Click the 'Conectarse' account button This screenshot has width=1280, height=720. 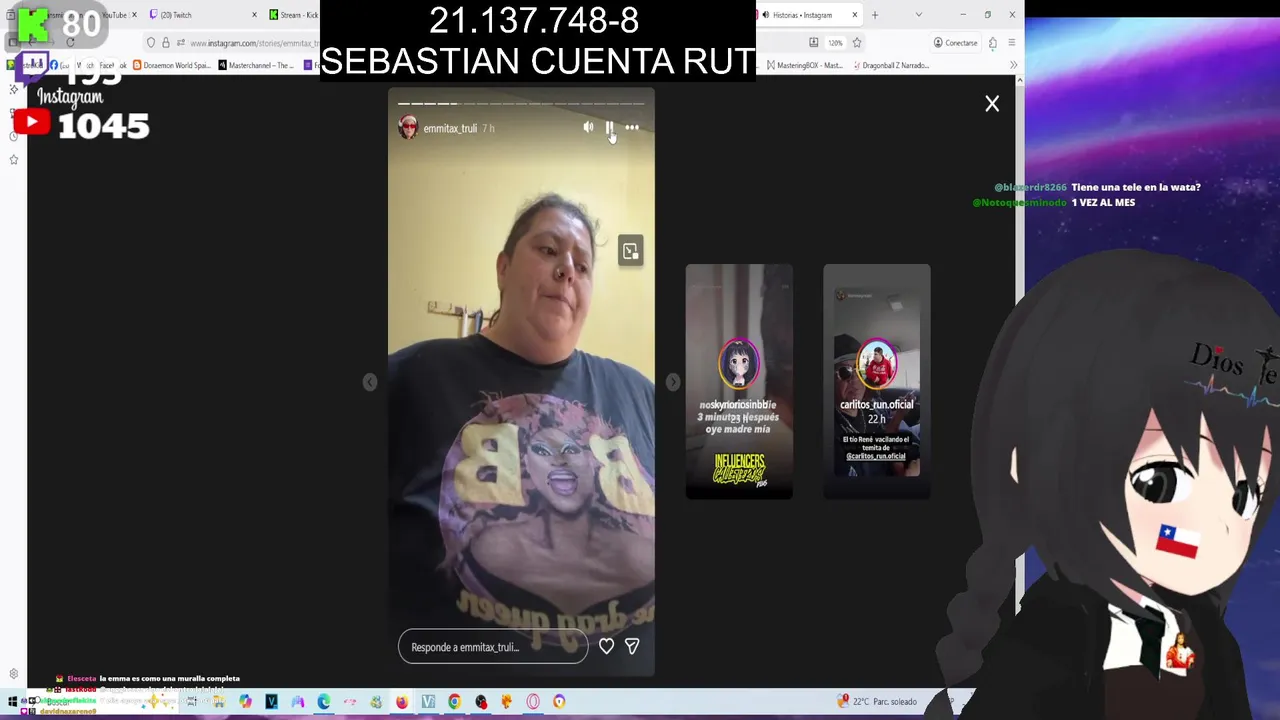click(x=955, y=43)
